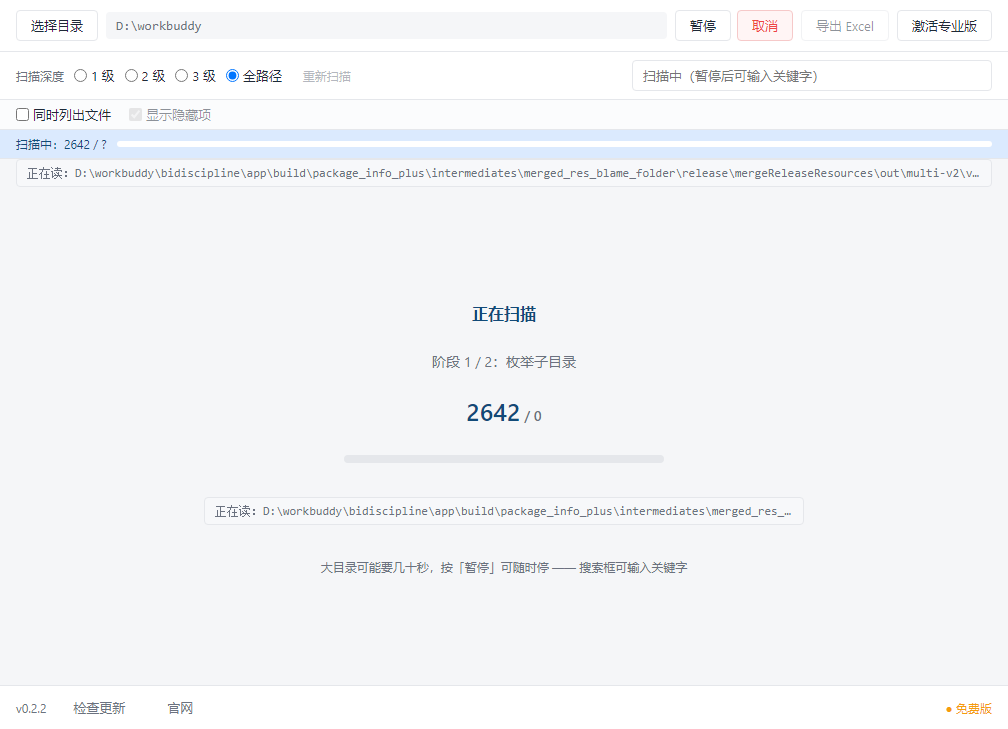Click the 大目录可能要几十秒 hint text

[x=504, y=568]
